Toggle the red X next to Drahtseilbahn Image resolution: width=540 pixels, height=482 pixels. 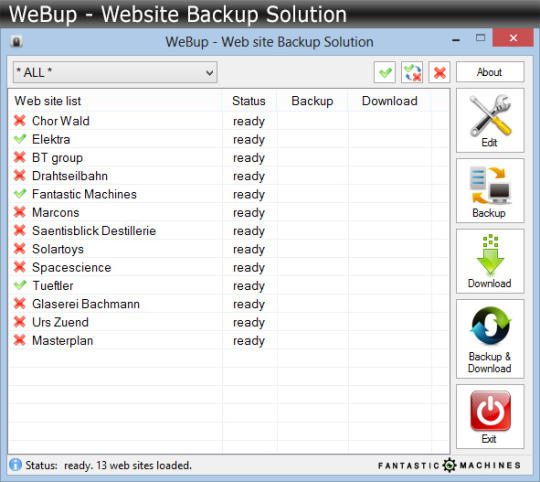20,176
